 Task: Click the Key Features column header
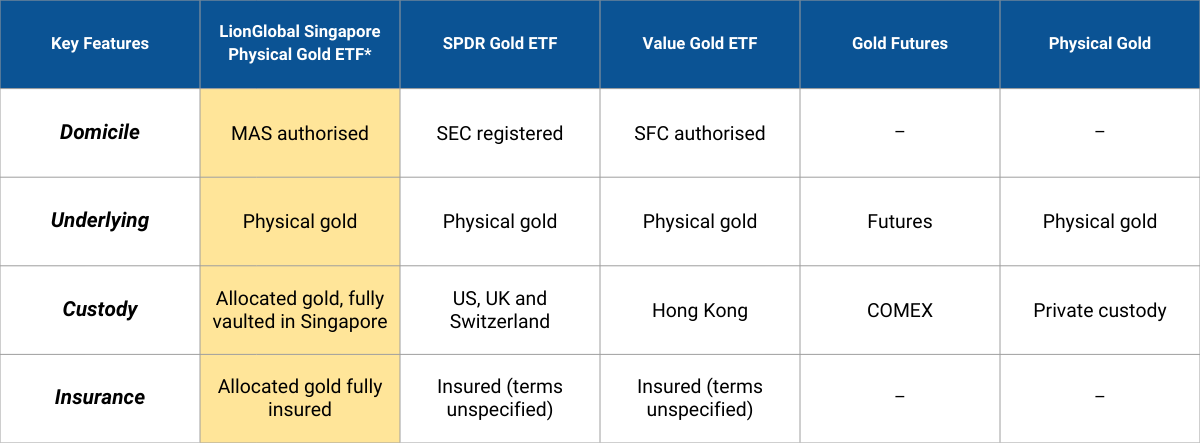point(100,44)
